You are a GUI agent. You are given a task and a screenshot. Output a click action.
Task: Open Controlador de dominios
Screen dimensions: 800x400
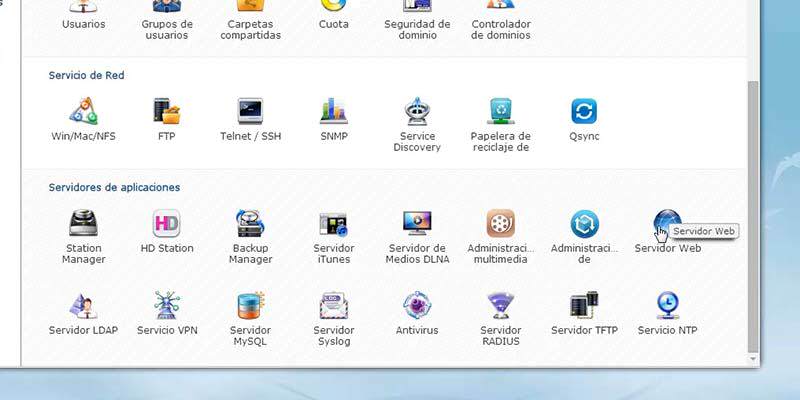(501, 20)
